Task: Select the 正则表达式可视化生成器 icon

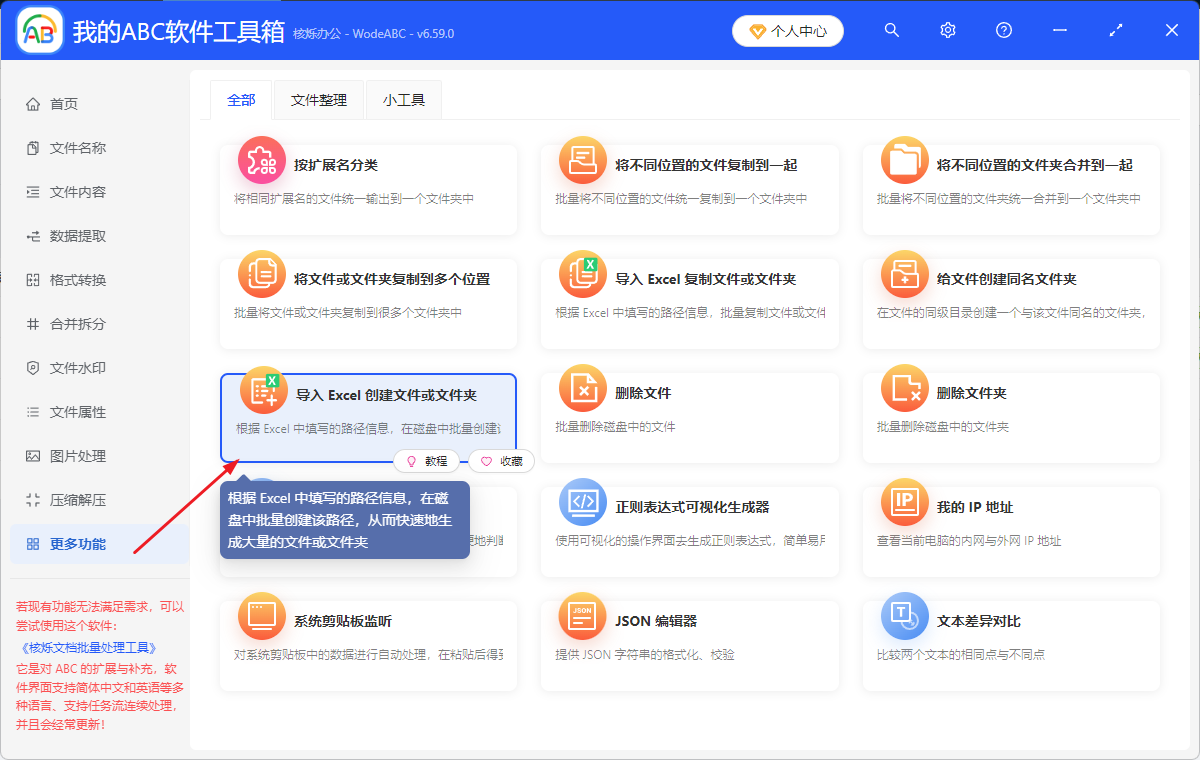Action: [x=583, y=503]
